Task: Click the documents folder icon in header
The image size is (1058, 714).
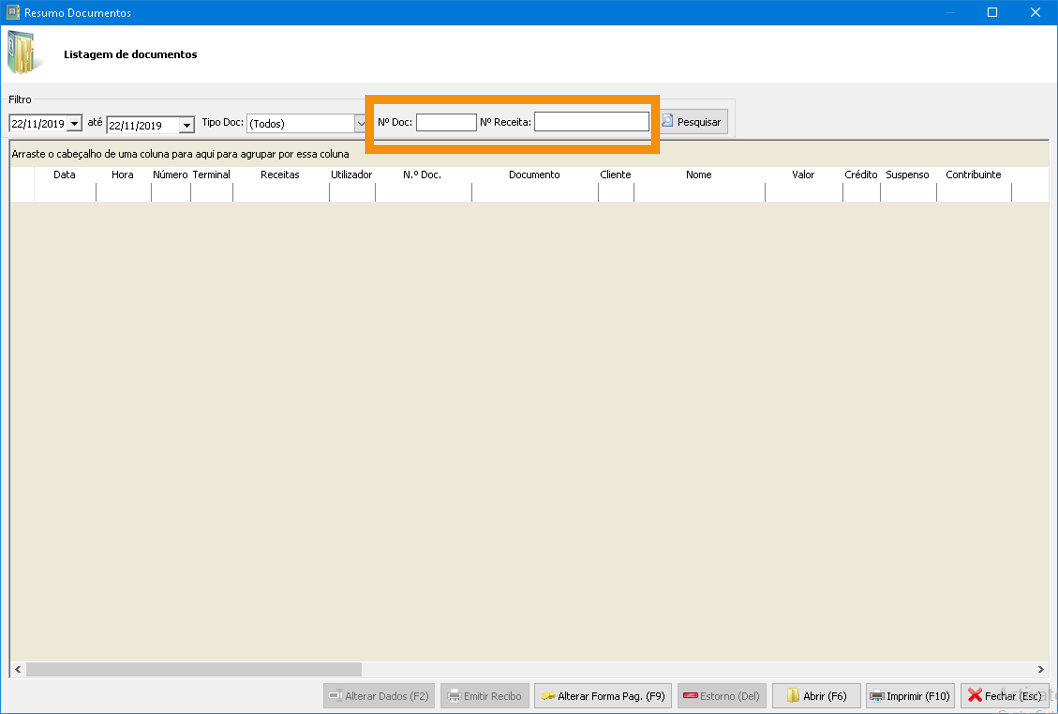Action: [x=24, y=54]
